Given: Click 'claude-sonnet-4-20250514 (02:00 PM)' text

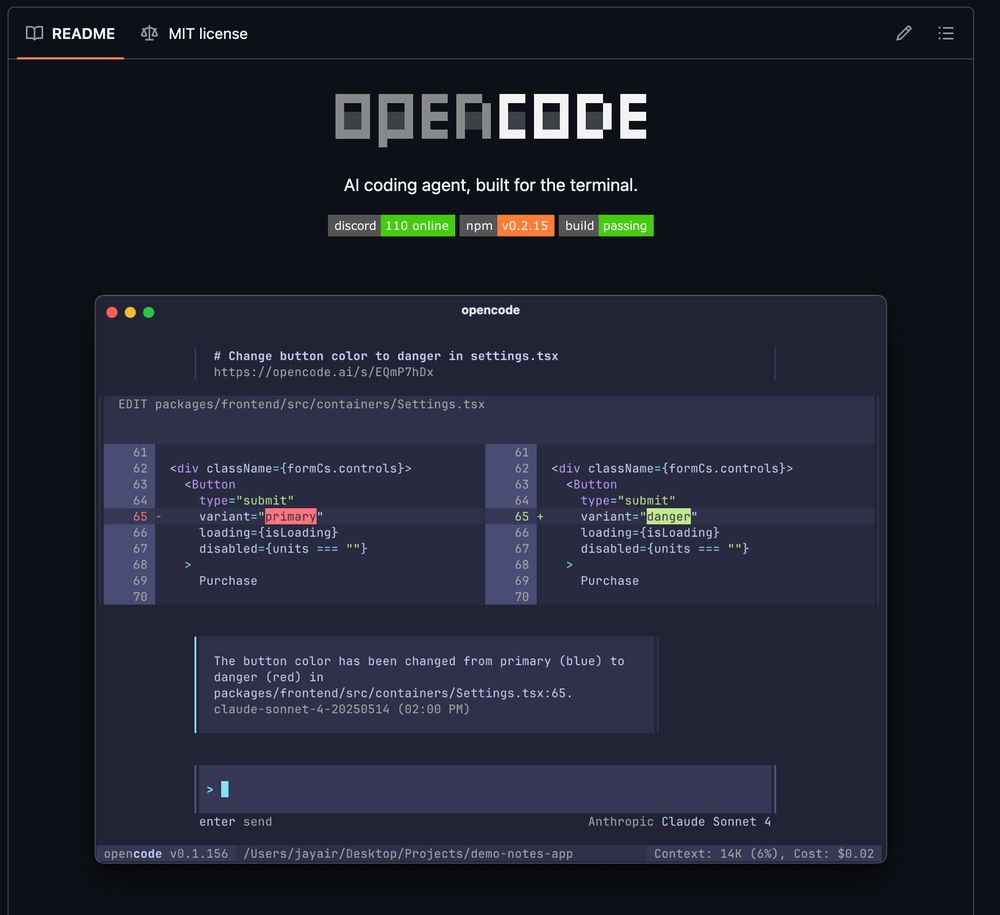Looking at the screenshot, I should click(341, 710).
